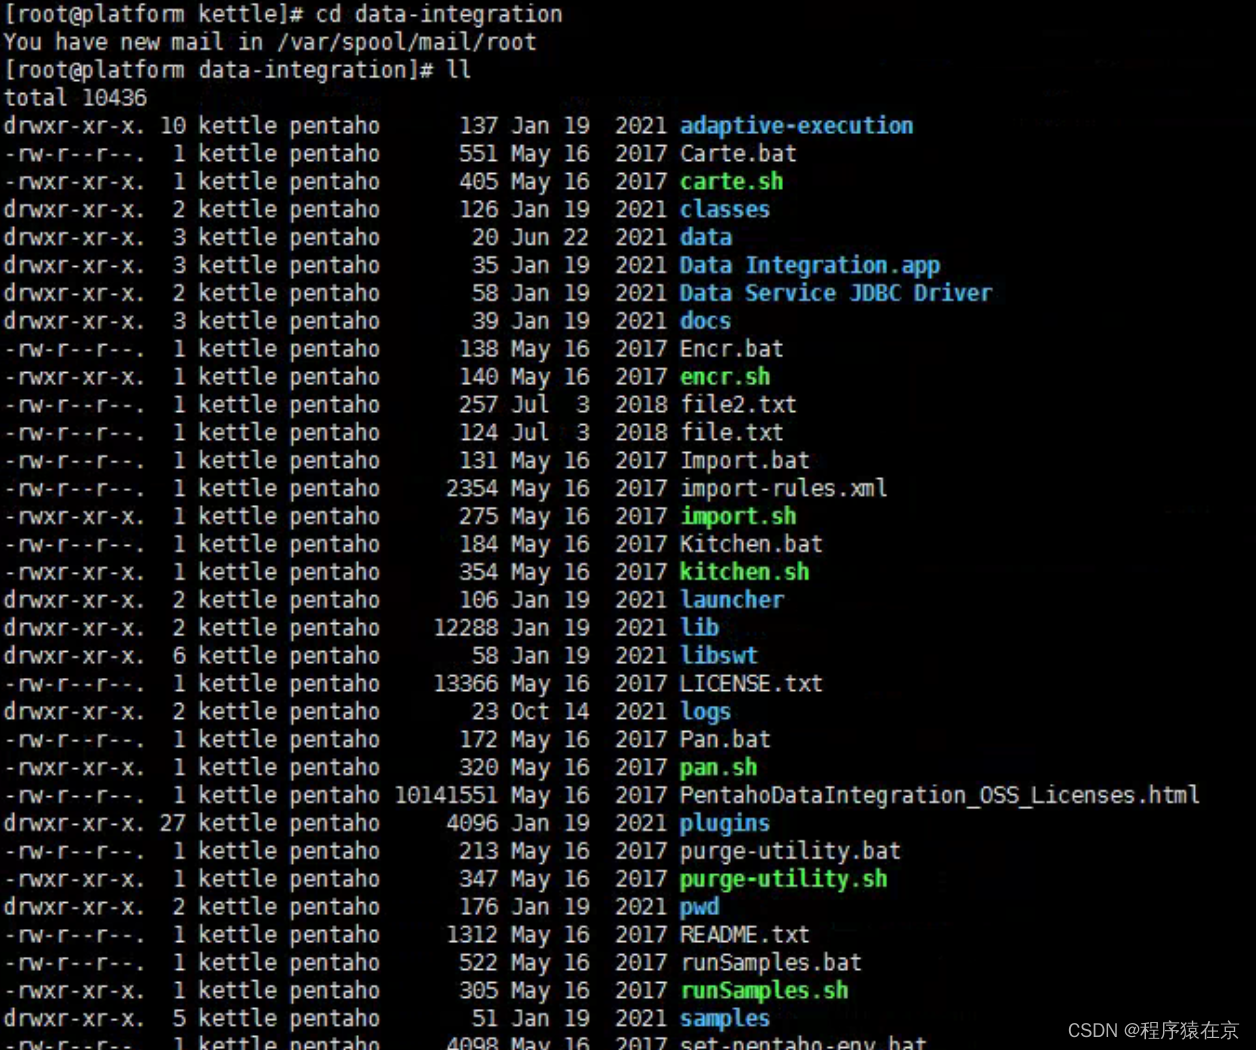Select the 1312 size of README.txt
The height and width of the screenshot is (1050, 1256).
472,935
